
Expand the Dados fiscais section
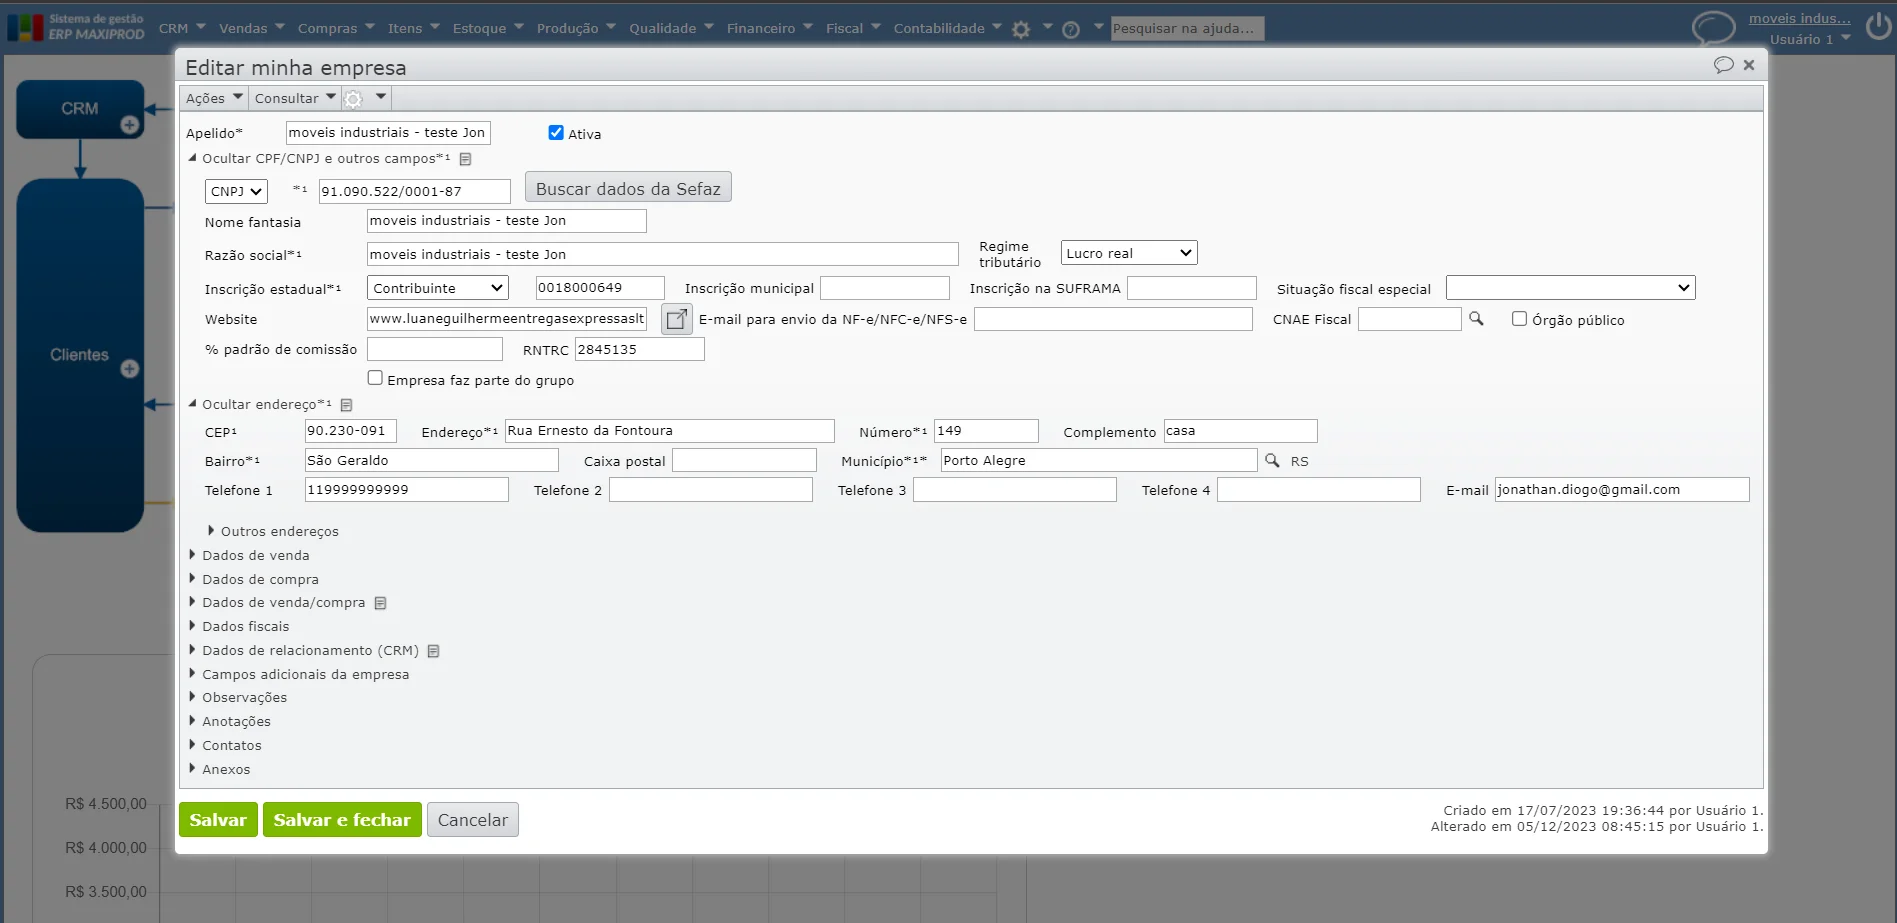[245, 627]
